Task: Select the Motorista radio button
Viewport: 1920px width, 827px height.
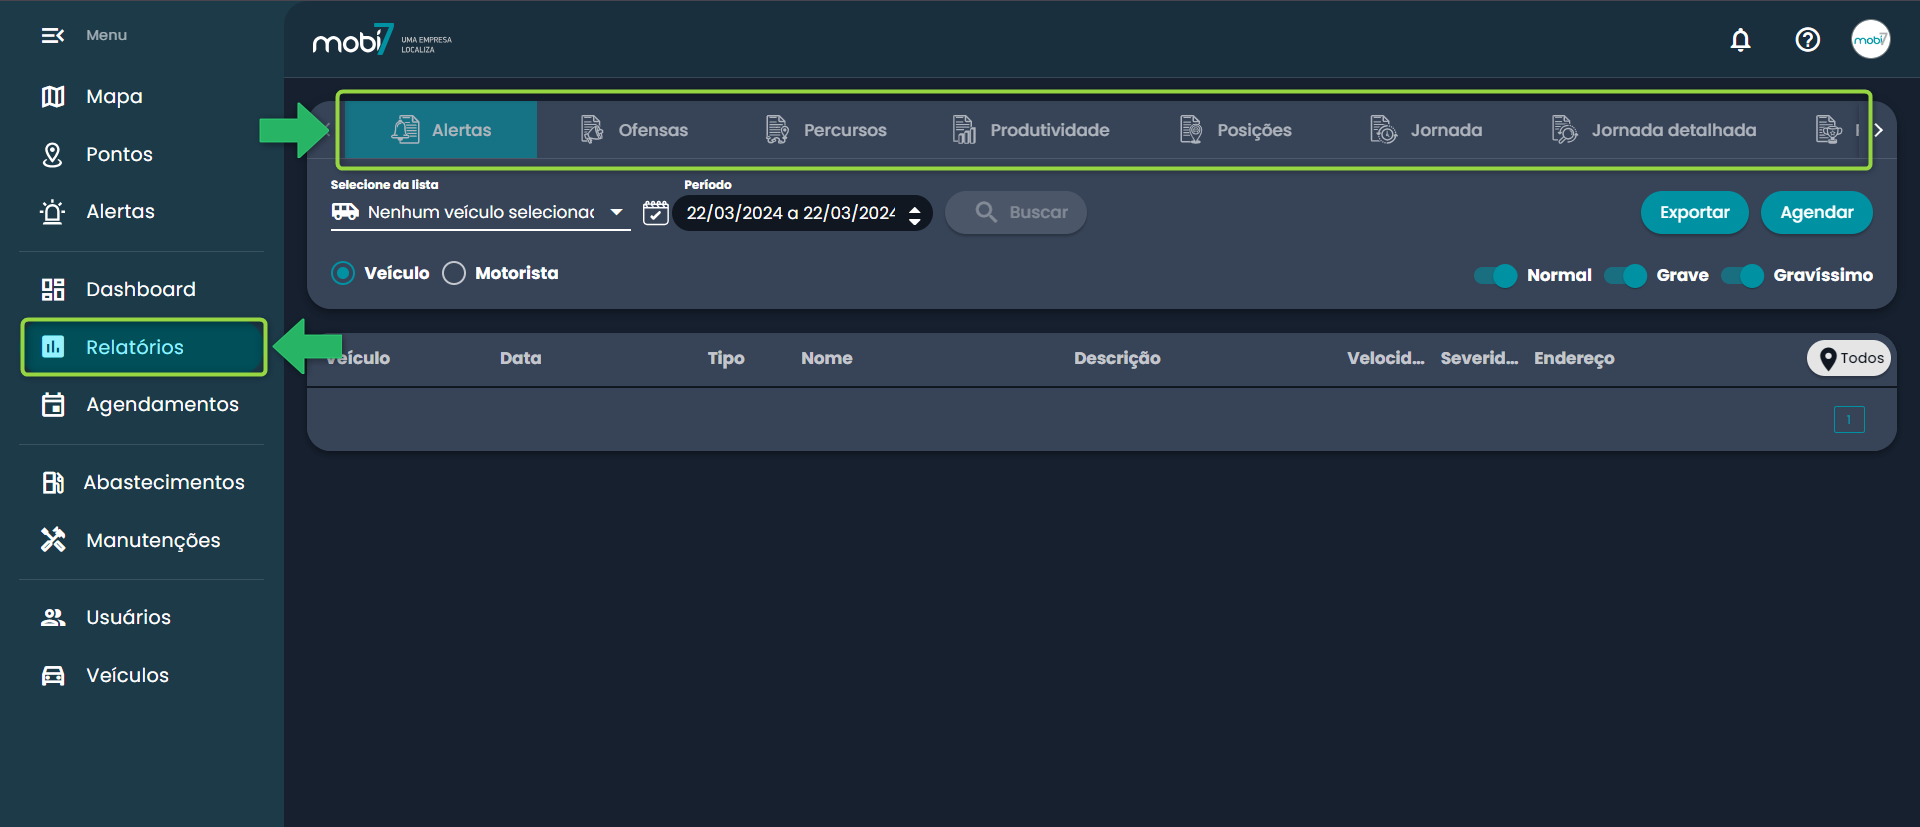Action: pyautogui.click(x=454, y=274)
